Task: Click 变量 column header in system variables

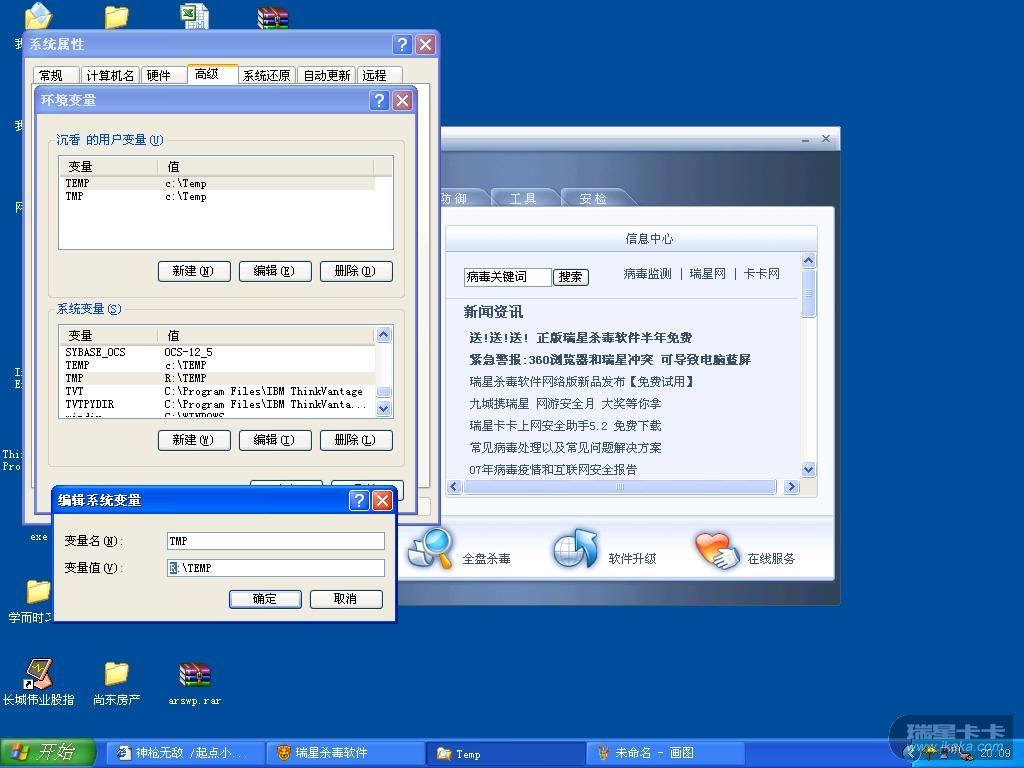Action: 108,336
